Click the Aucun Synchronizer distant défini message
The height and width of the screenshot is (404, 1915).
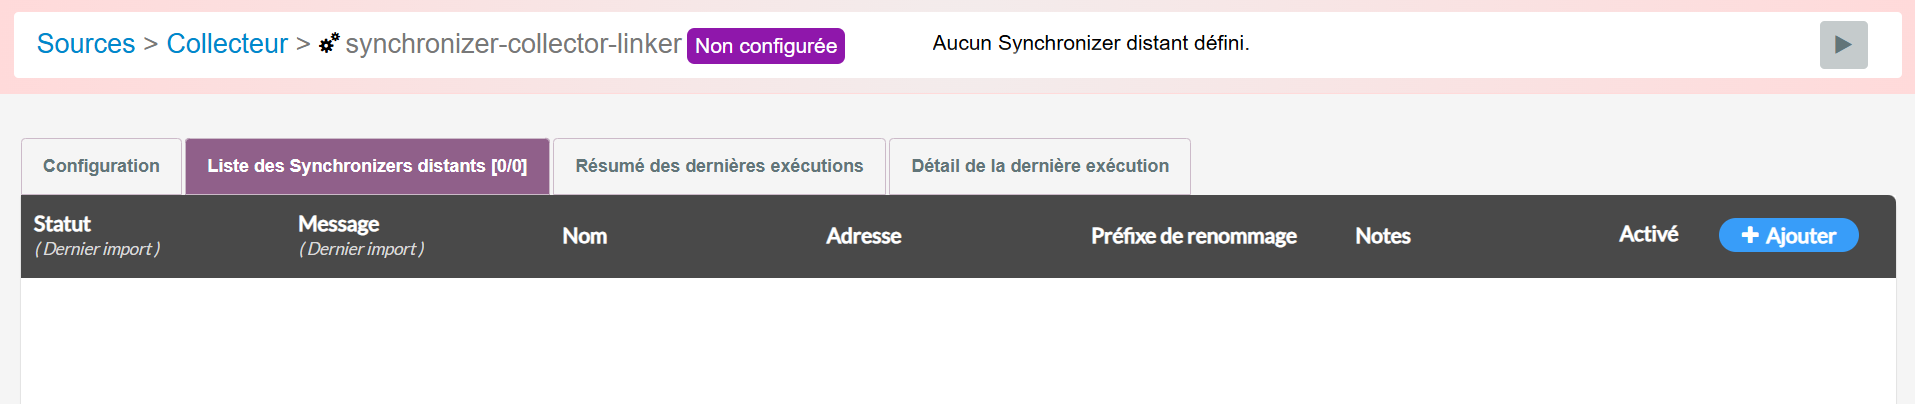pos(1090,43)
